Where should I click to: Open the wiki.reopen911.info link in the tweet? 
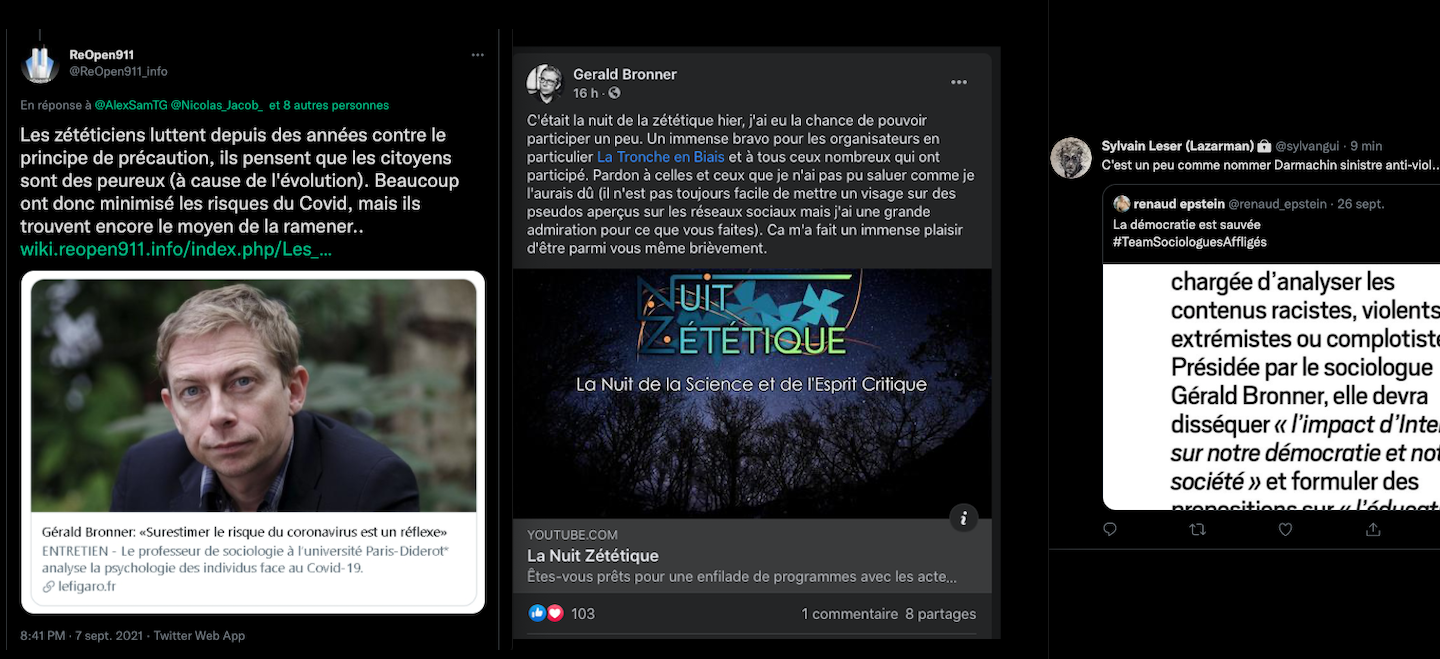[176, 249]
